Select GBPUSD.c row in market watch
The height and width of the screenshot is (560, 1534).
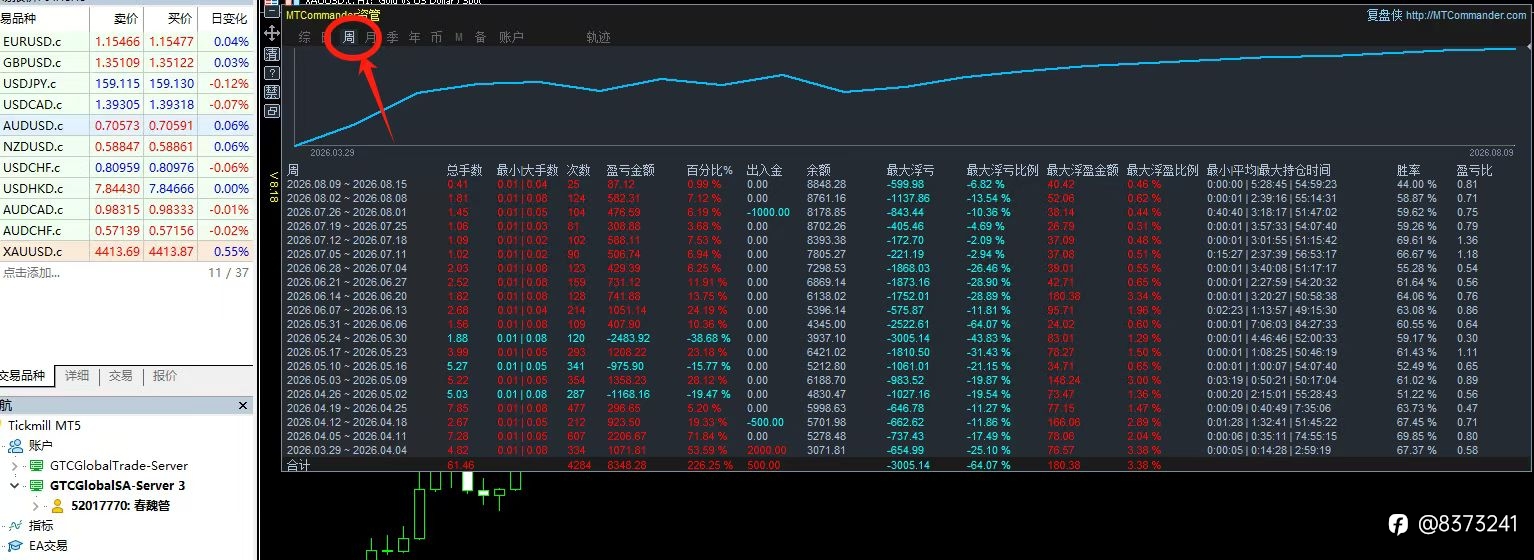click(126, 63)
